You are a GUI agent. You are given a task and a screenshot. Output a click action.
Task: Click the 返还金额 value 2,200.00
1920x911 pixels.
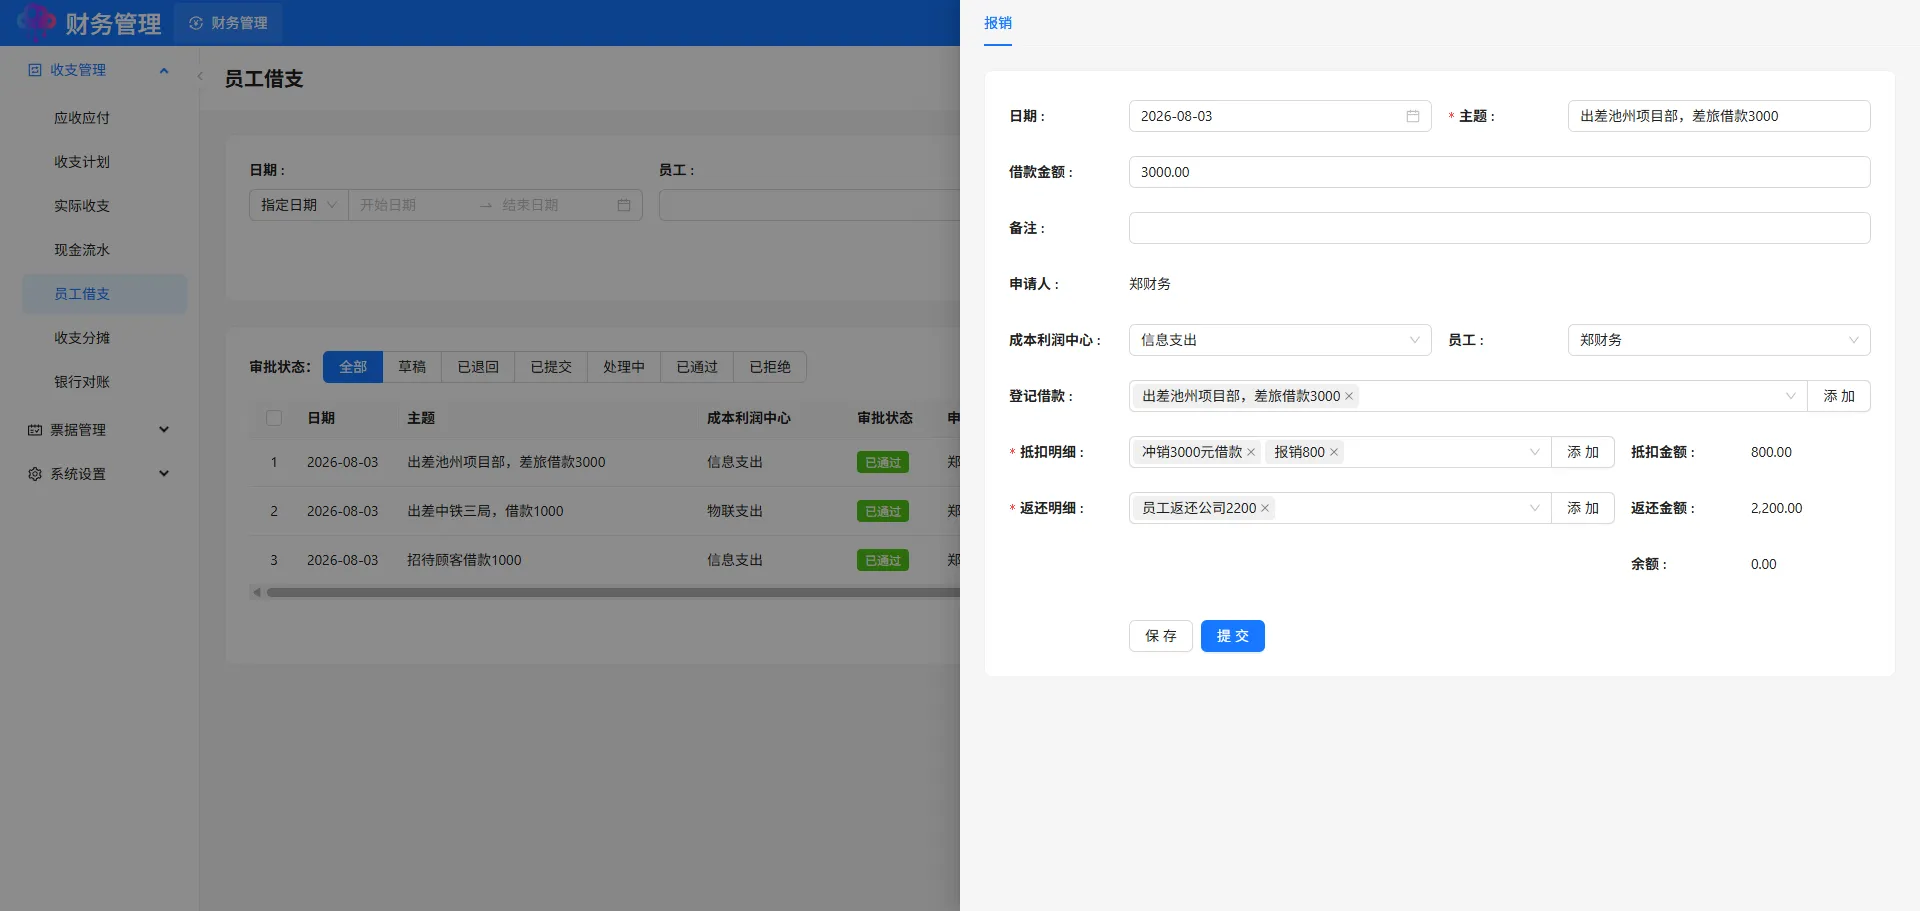1777,508
